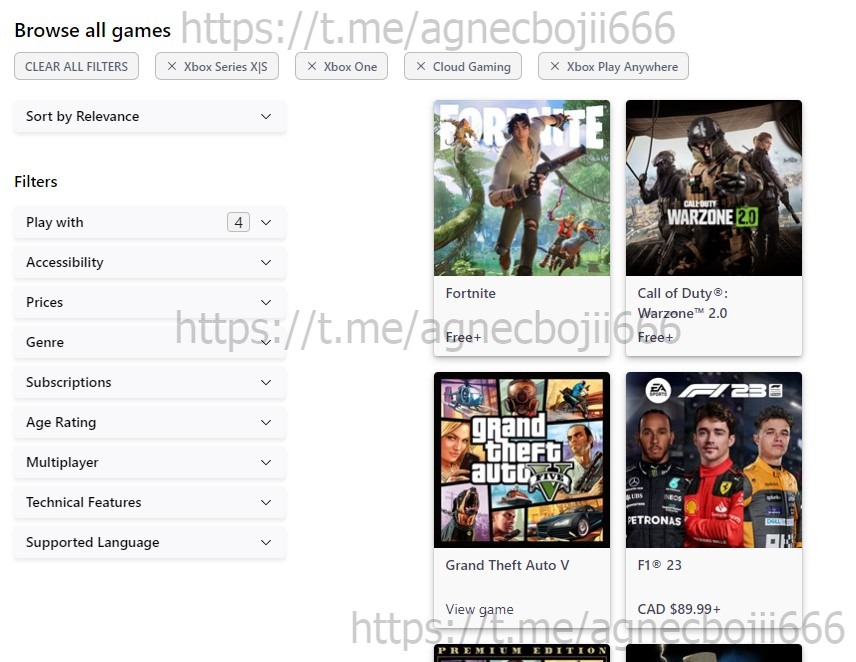Image resolution: width=856 pixels, height=662 pixels.
Task: Click the Free+ price under Fortnite
Action: click(463, 337)
